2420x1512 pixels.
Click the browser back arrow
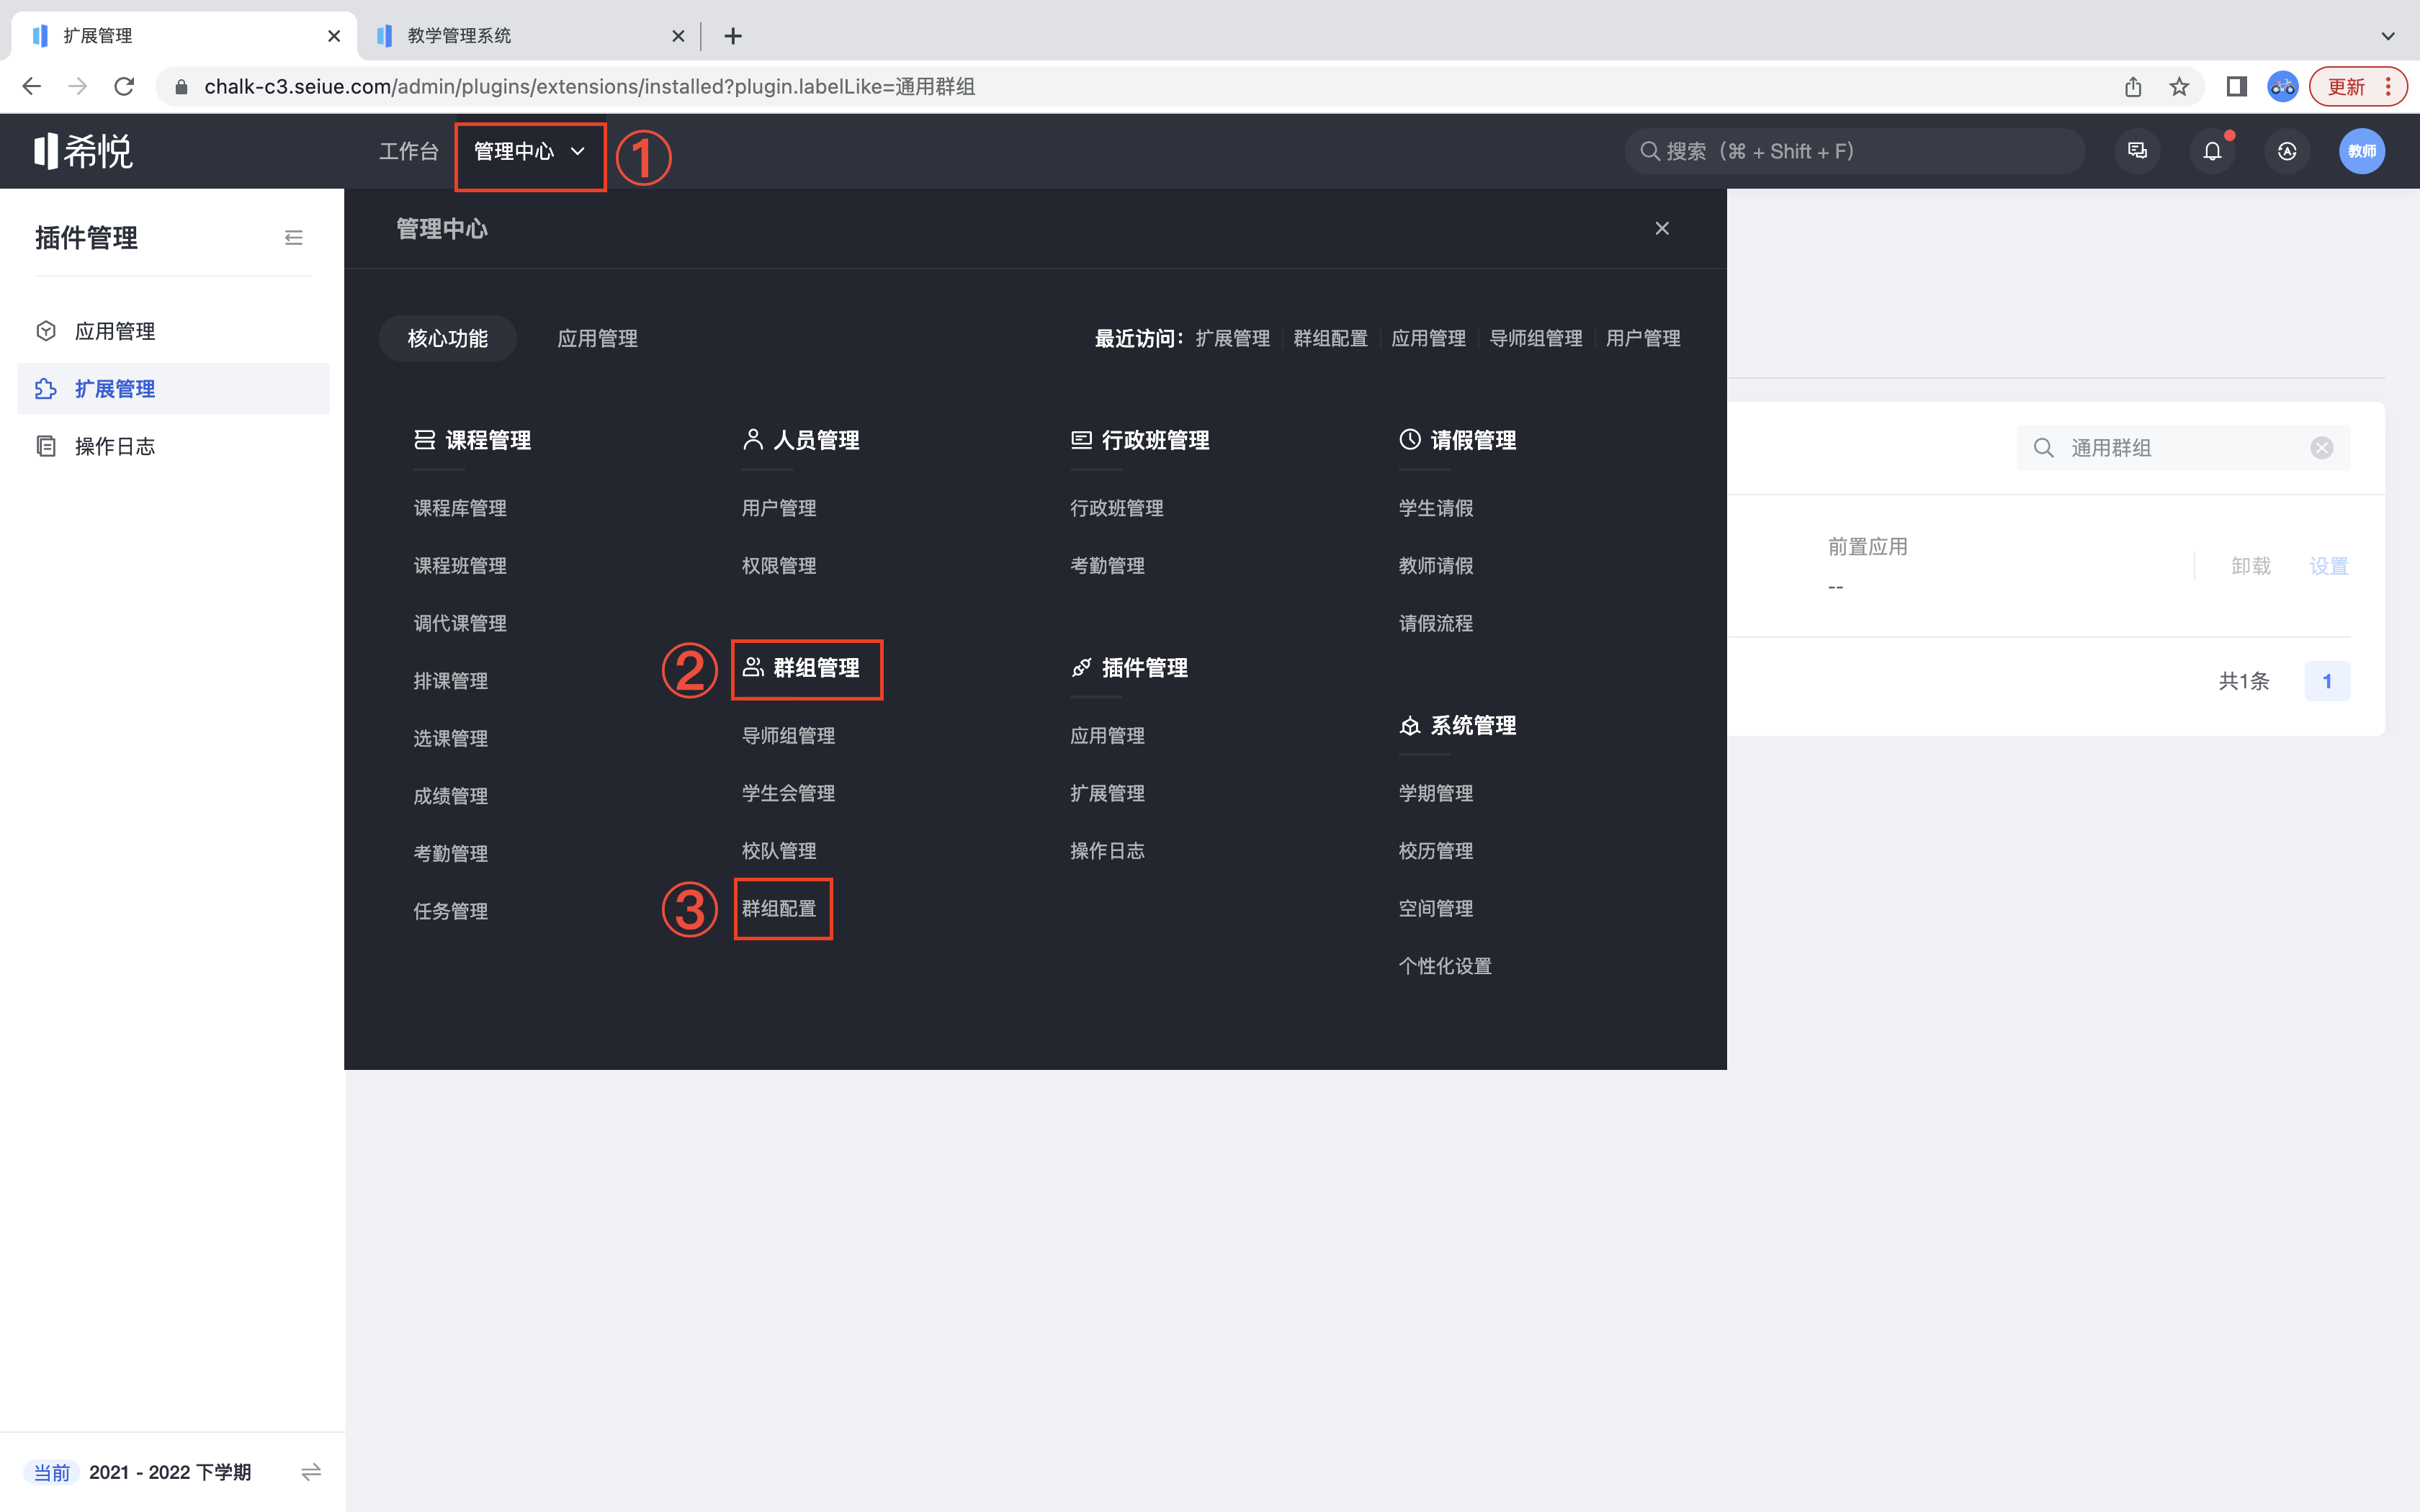coord(31,87)
